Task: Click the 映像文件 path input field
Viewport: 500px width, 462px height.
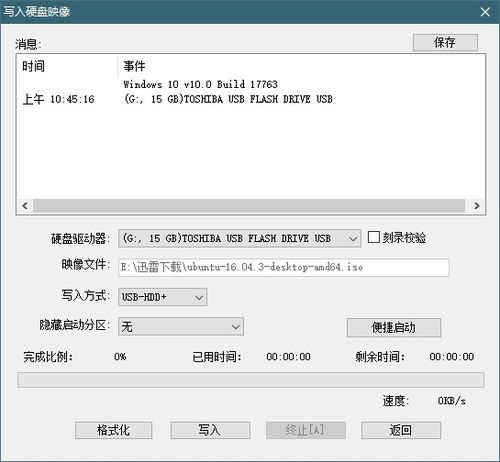Action: tap(284, 267)
